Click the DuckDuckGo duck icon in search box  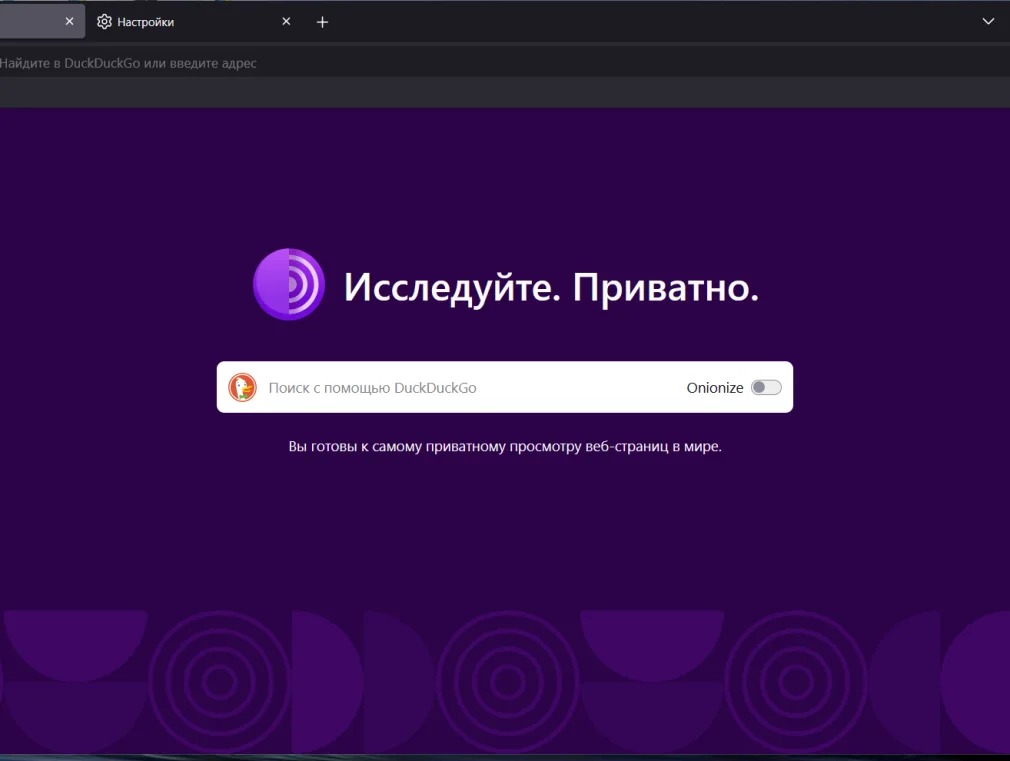coord(242,387)
